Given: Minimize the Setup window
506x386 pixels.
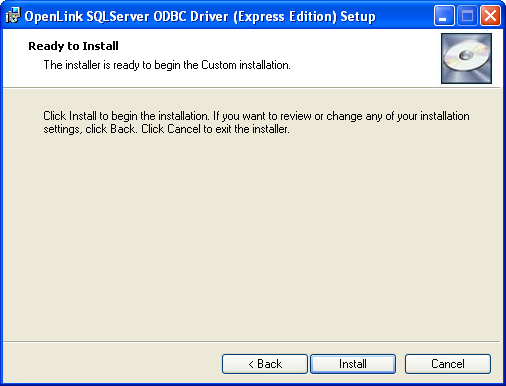Looking at the screenshot, I should [444, 16].
